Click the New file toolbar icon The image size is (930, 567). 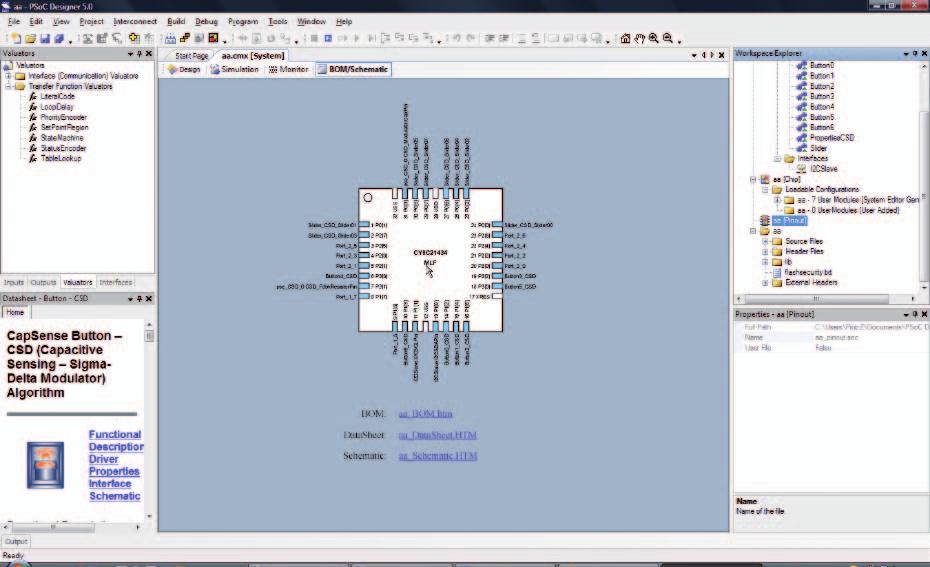pos(16,38)
